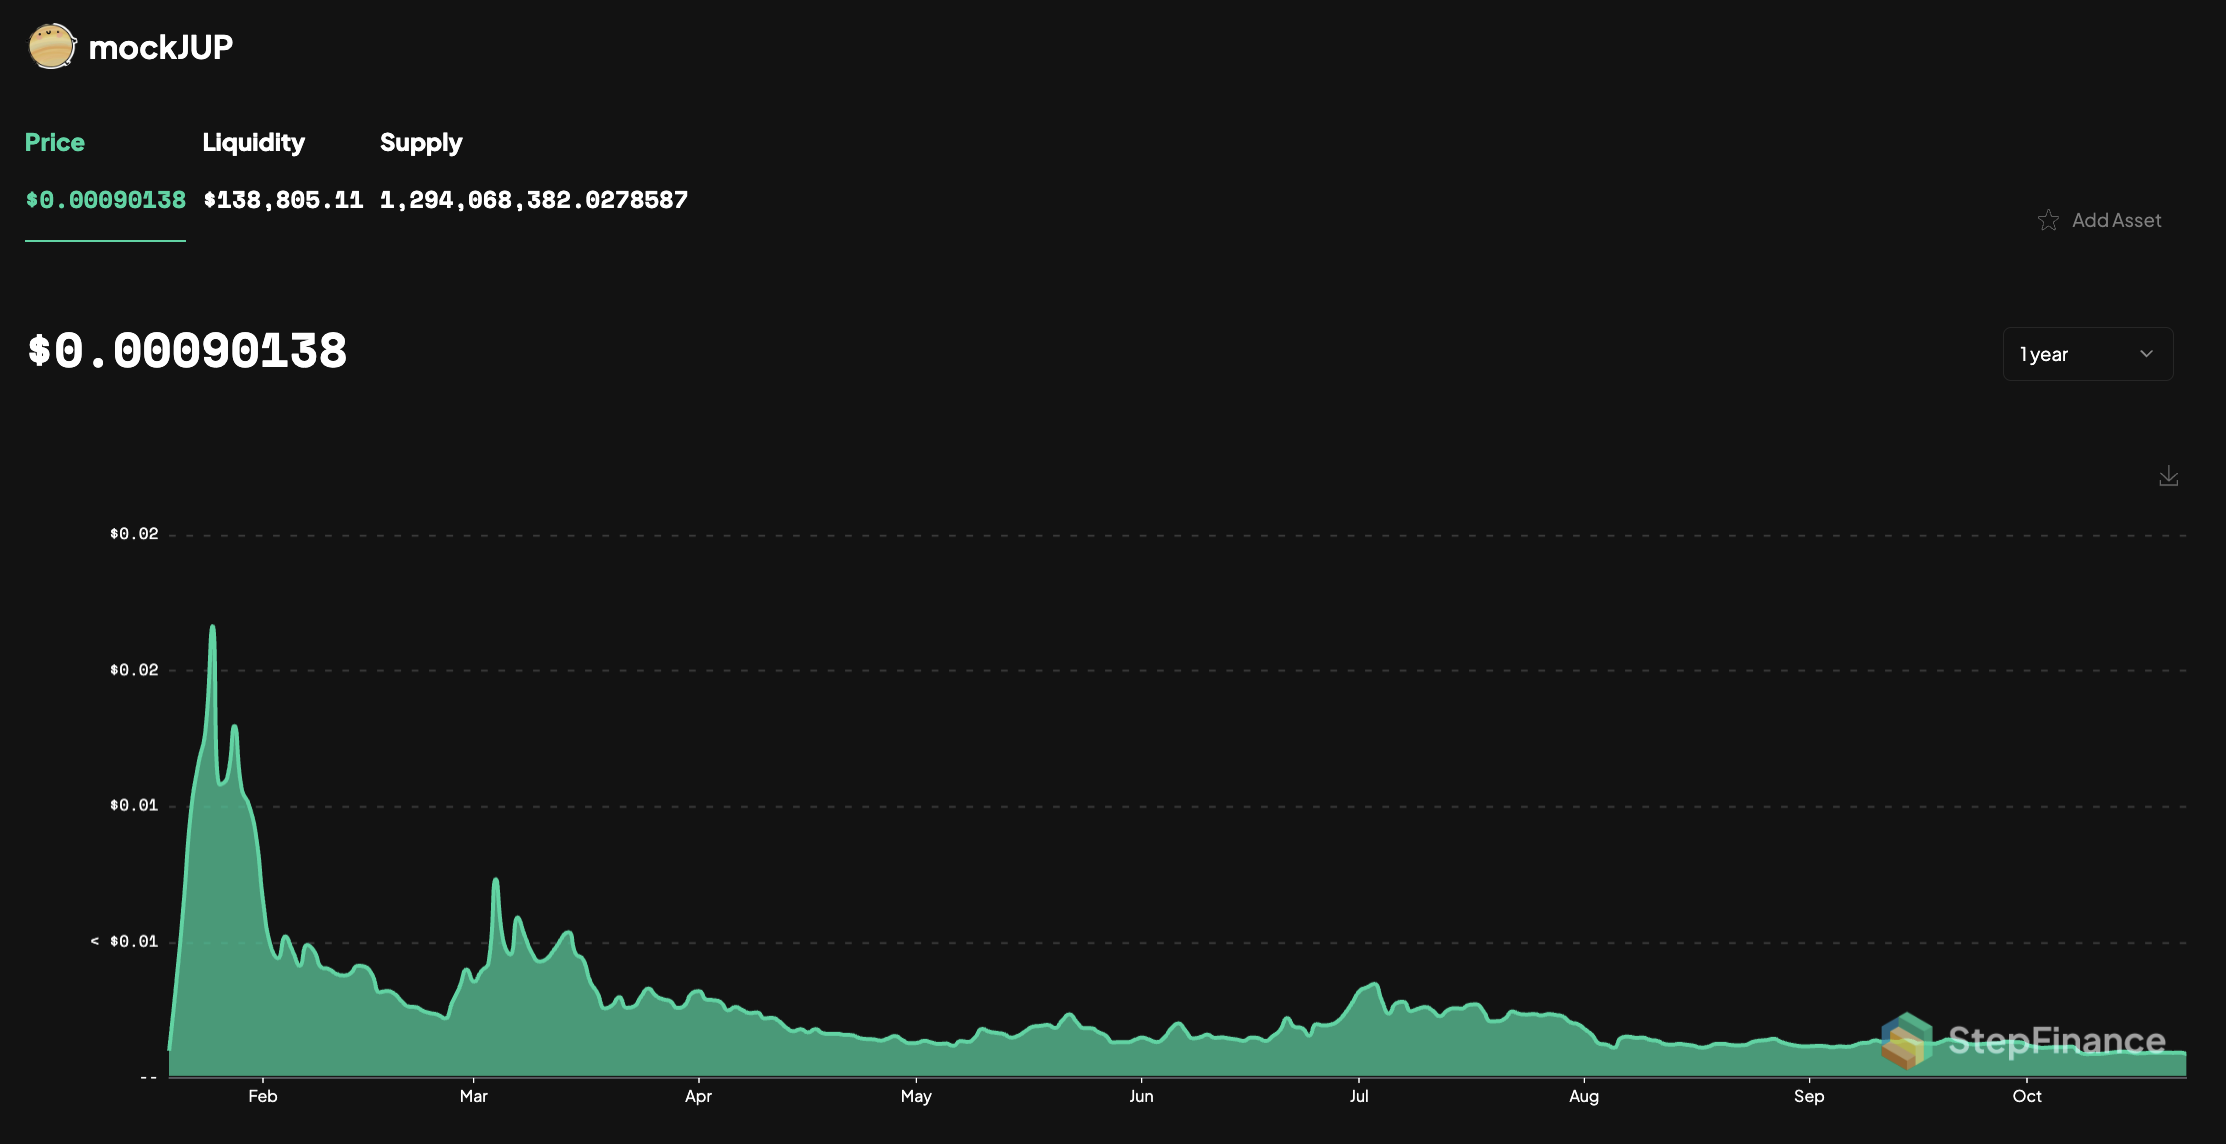
Task: Click the mockJUP title text
Action: [161, 47]
